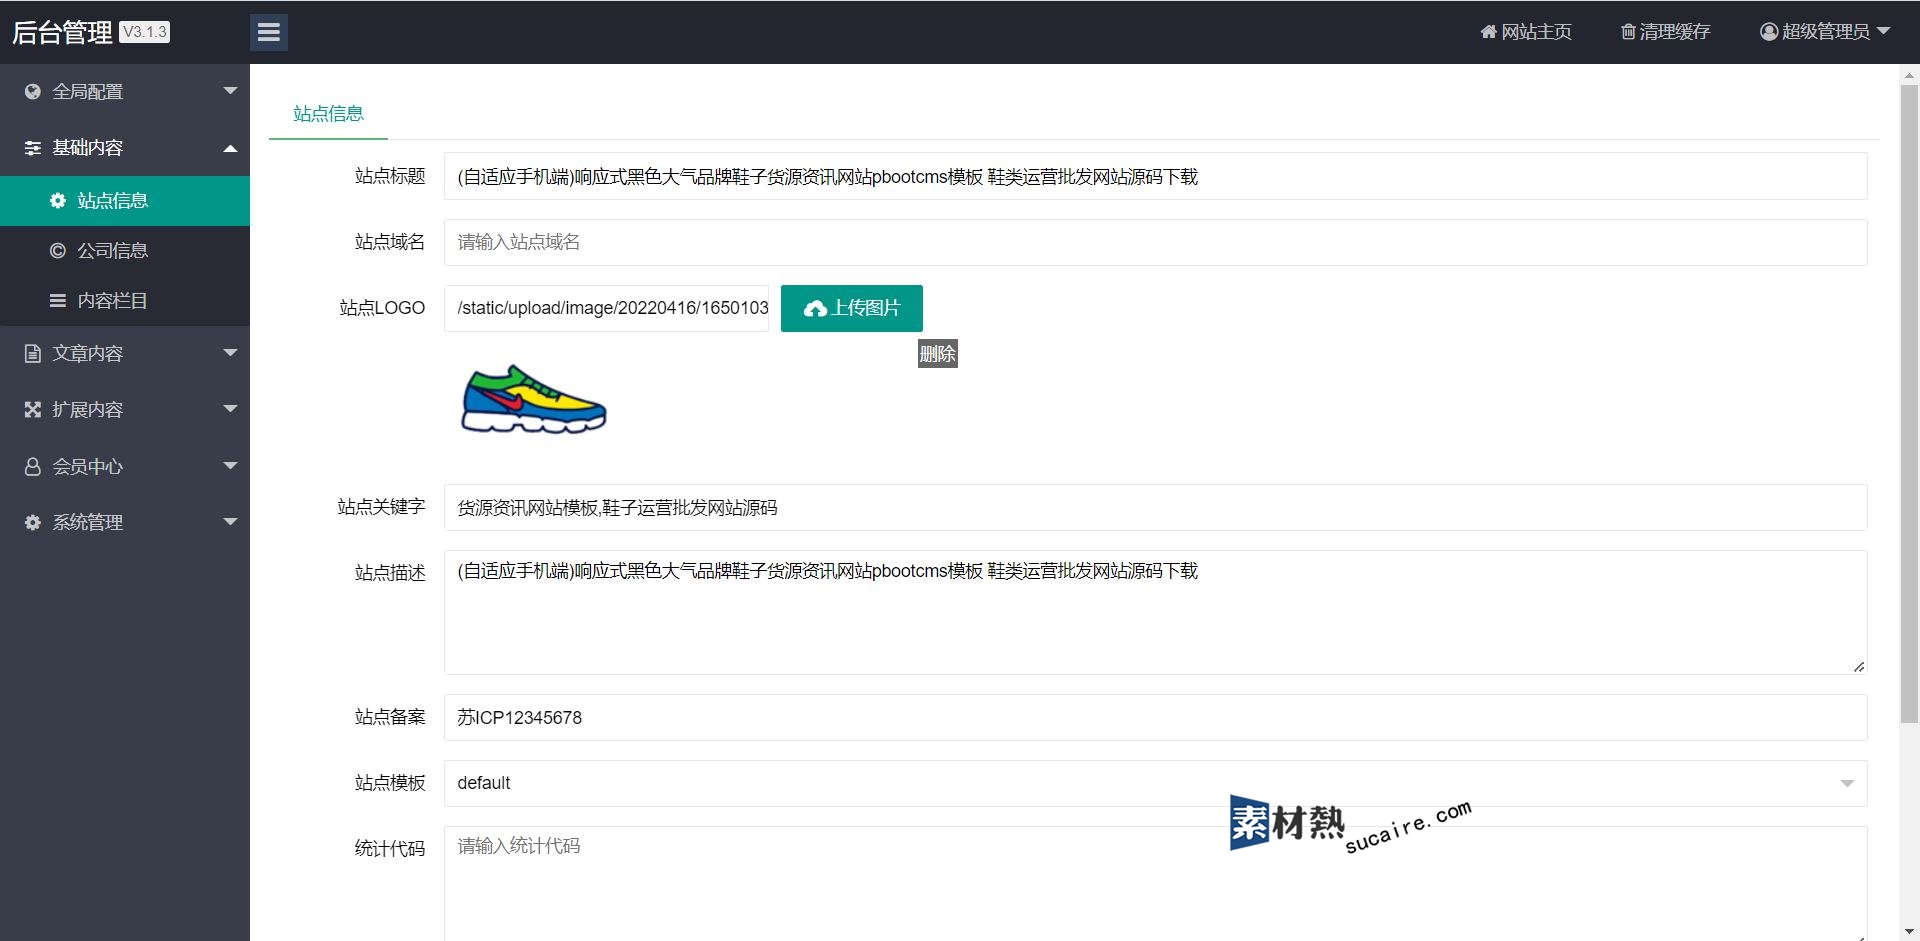This screenshot has width=1920, height=941.
Task: Click inside the 站点描述 textarea
Action: point(1155,612)
